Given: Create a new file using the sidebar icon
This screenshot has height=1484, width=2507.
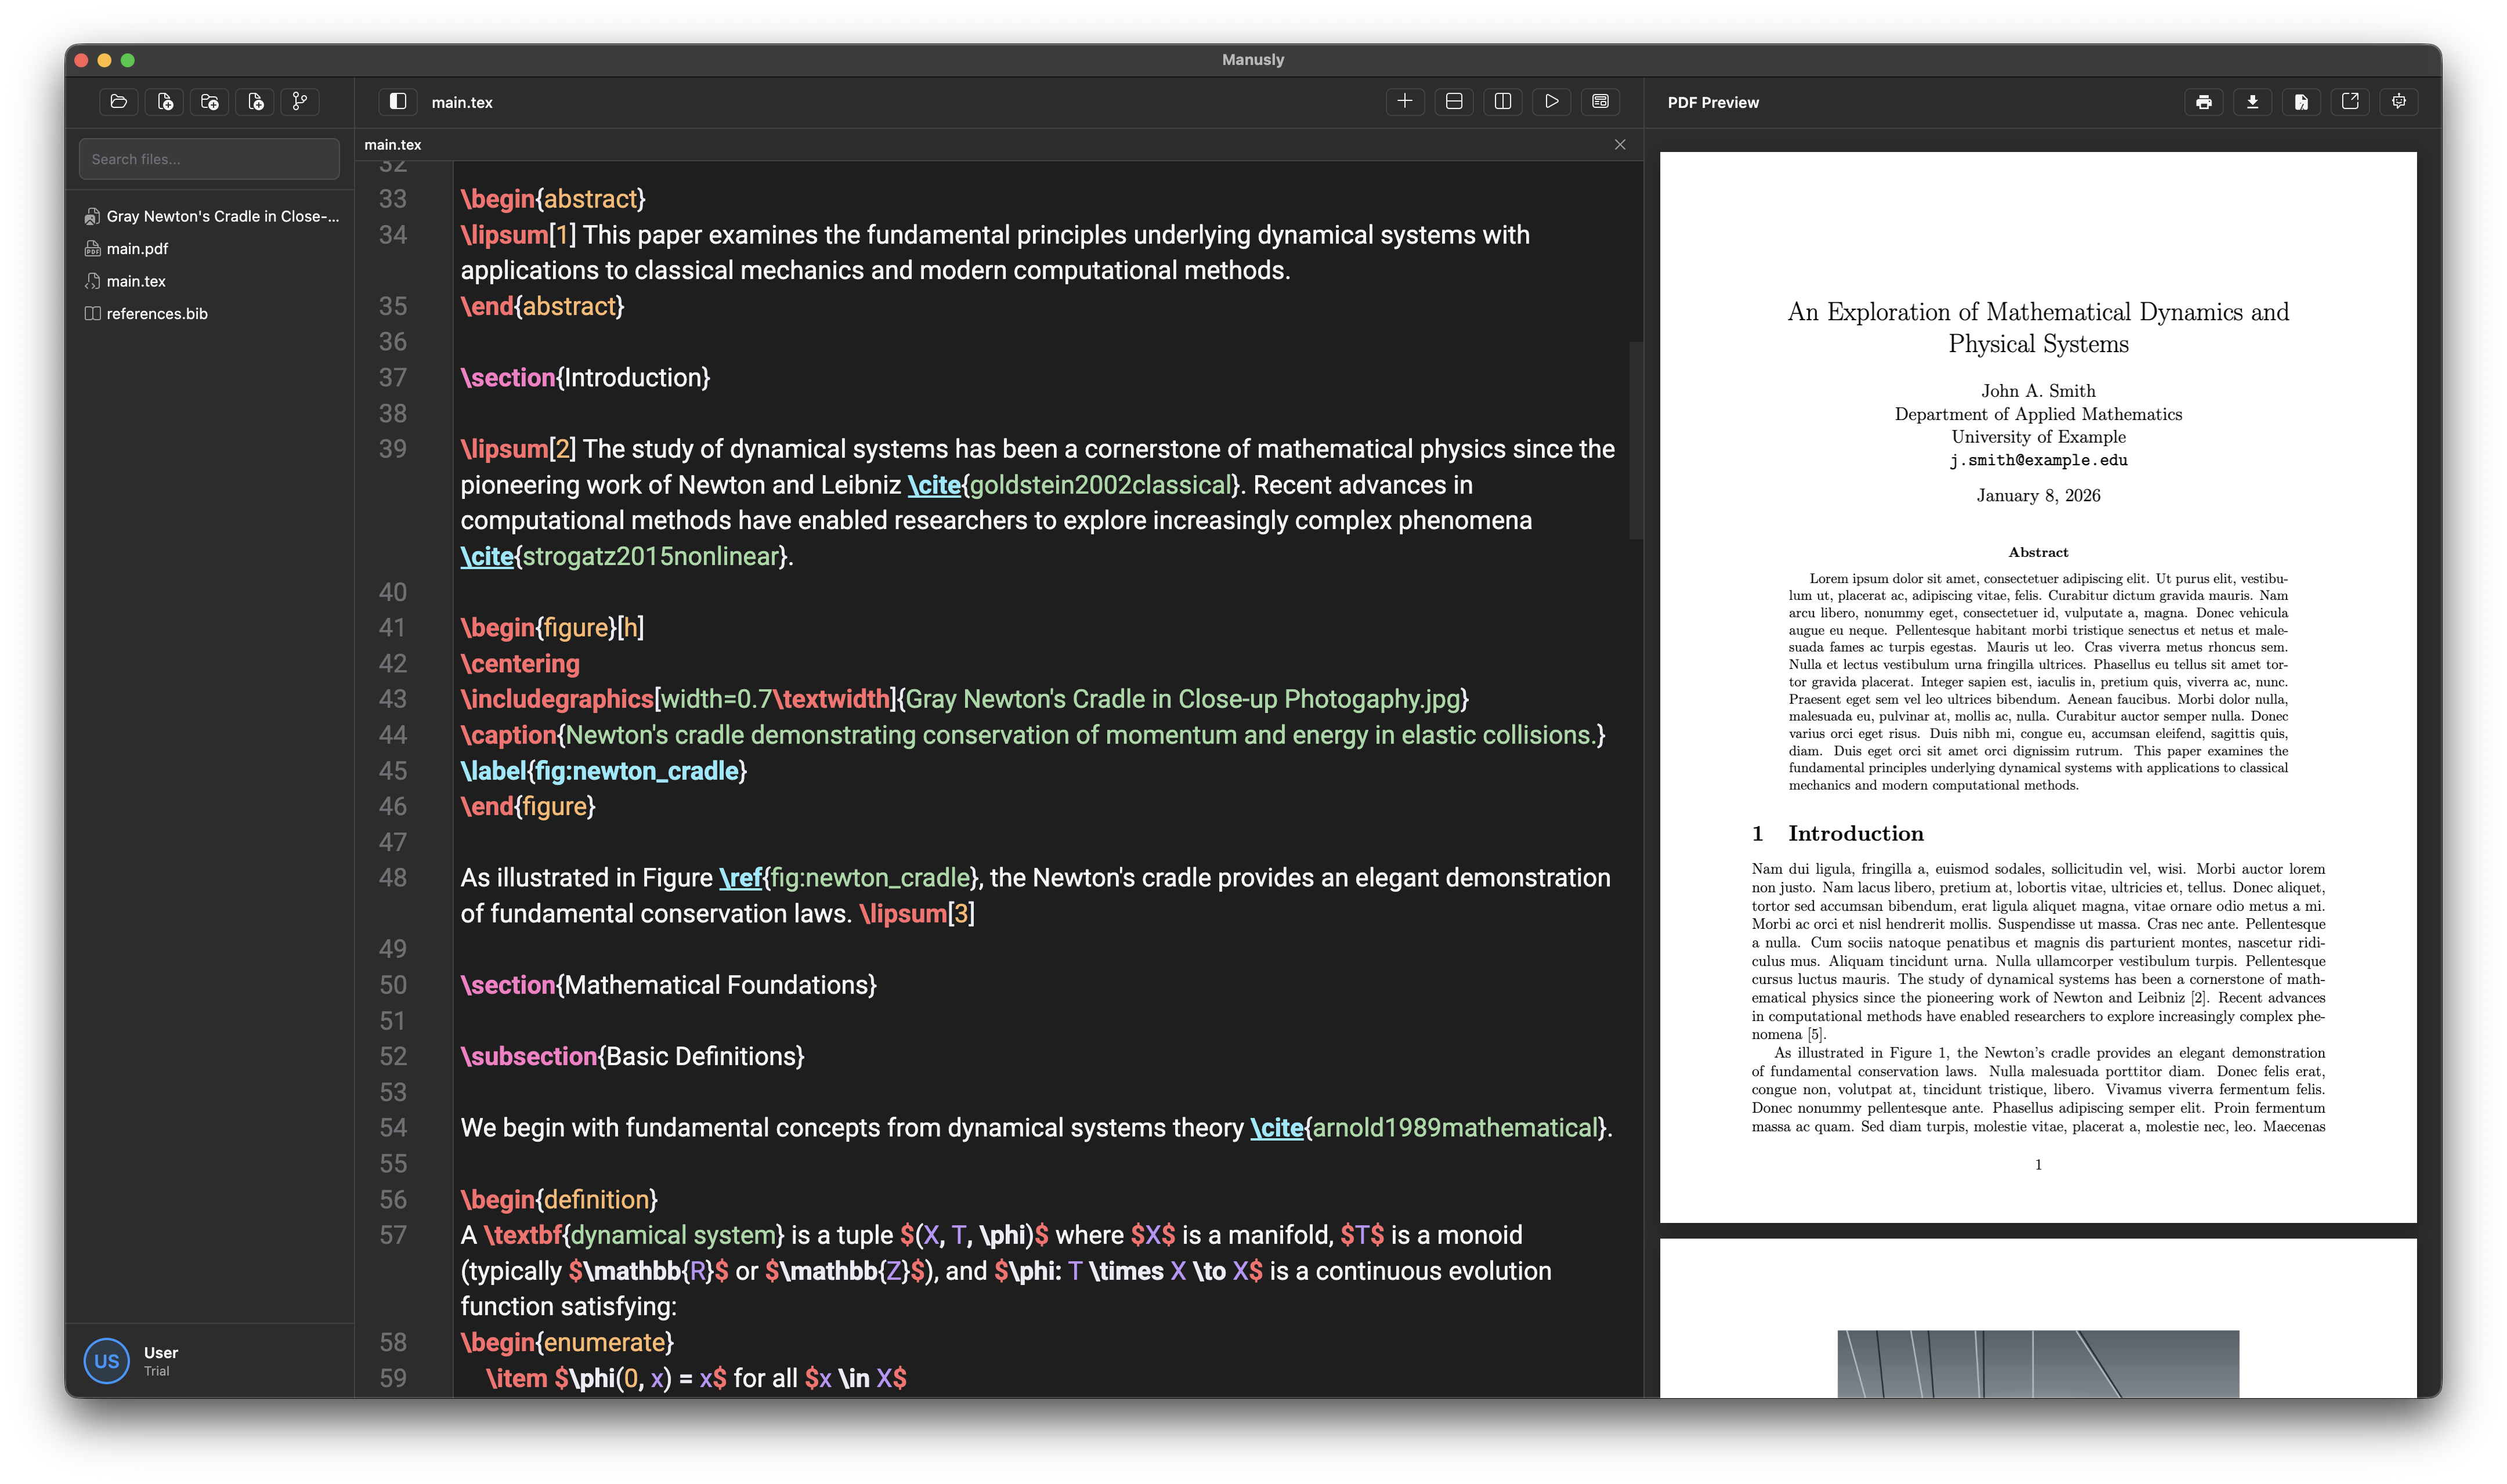Looking at the screenshot, I should 164,101.
